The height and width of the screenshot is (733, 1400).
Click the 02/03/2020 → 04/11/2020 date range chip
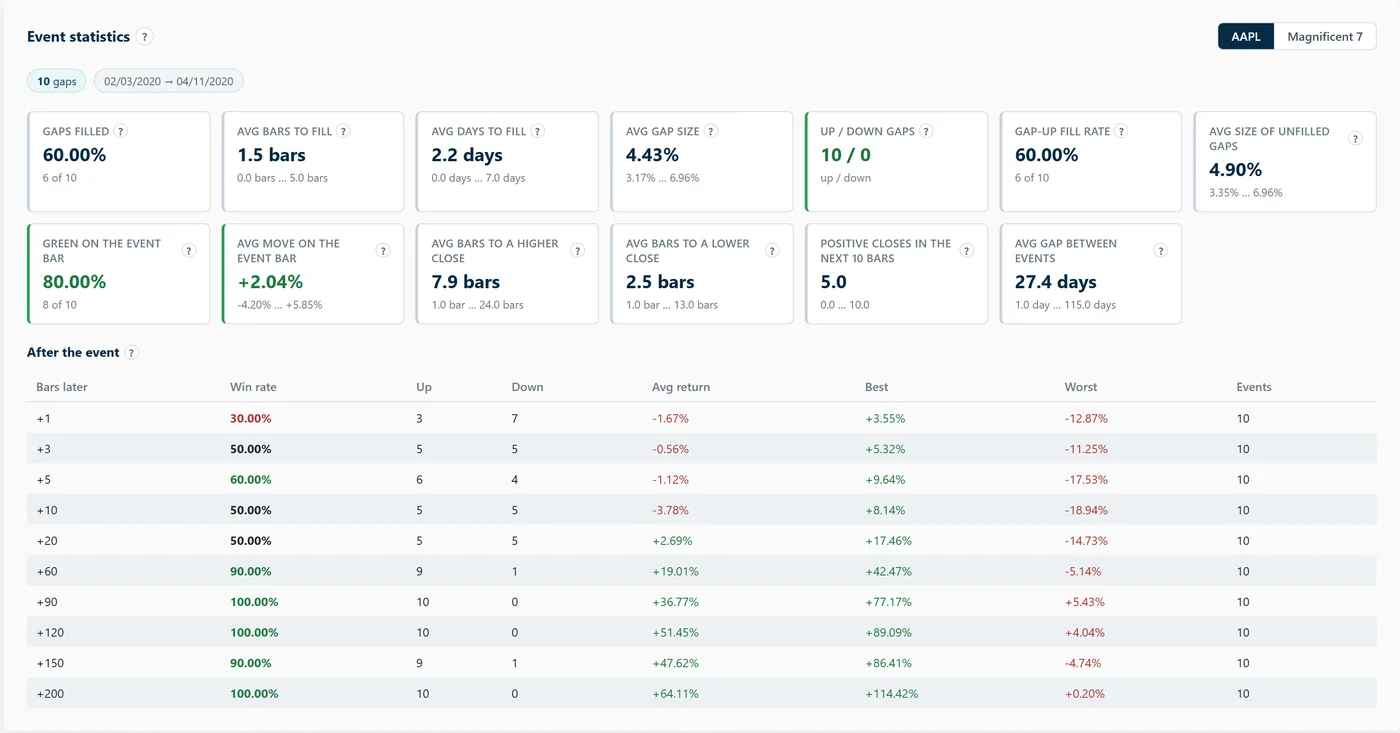[x=169, y=82]
